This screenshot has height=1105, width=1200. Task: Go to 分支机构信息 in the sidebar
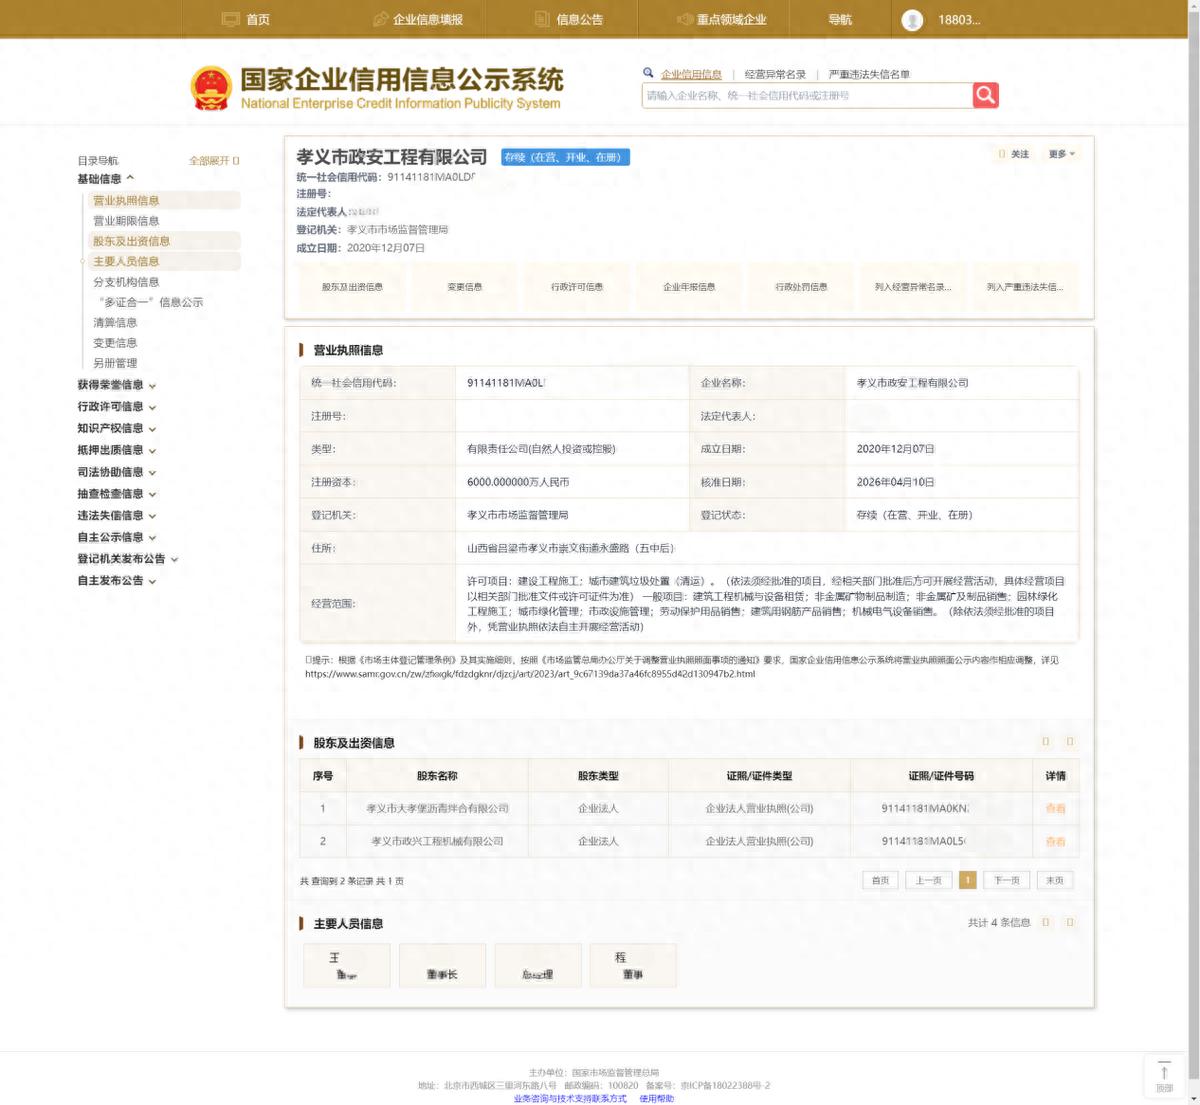[x=126, y=282]
